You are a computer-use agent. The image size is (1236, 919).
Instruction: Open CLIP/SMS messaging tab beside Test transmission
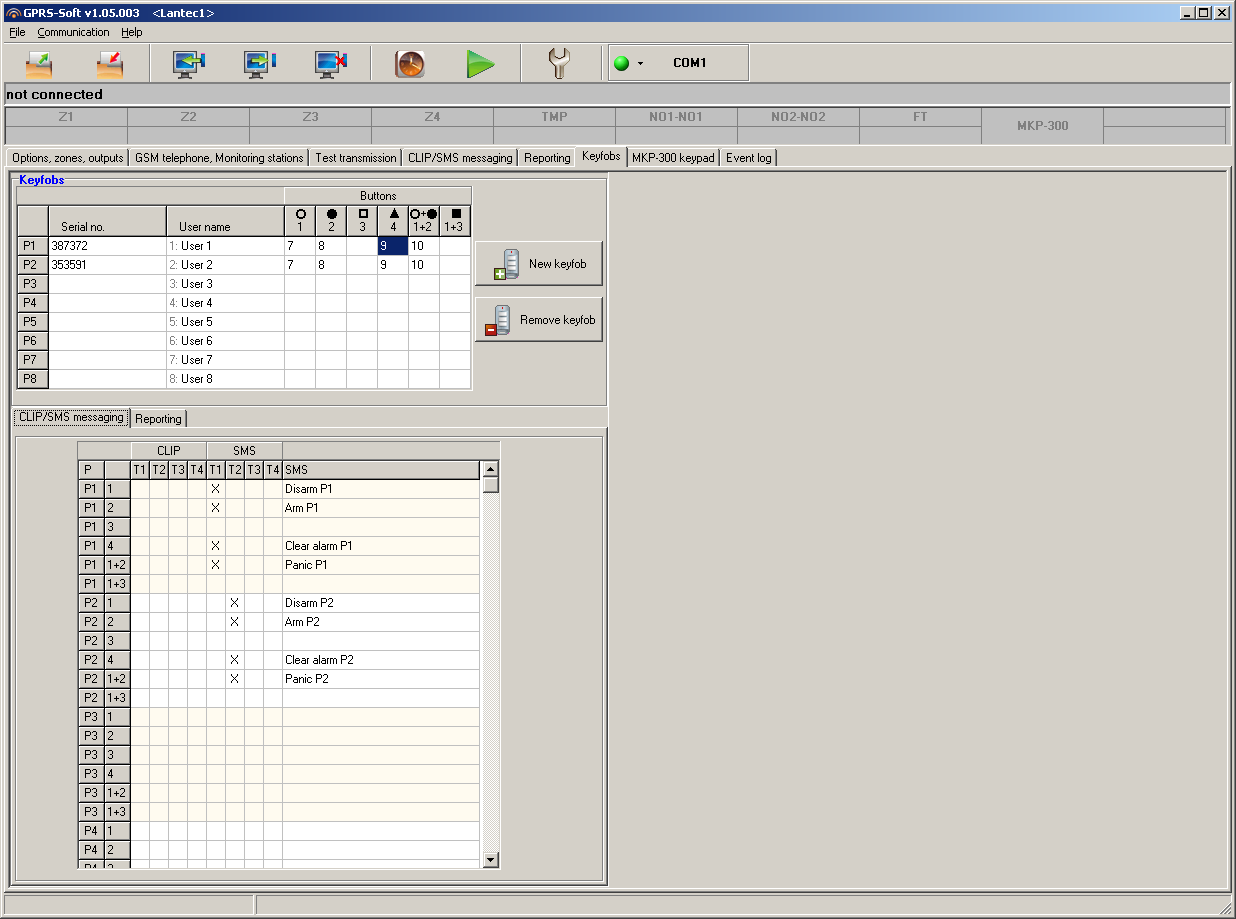click(x=460, y=158)
